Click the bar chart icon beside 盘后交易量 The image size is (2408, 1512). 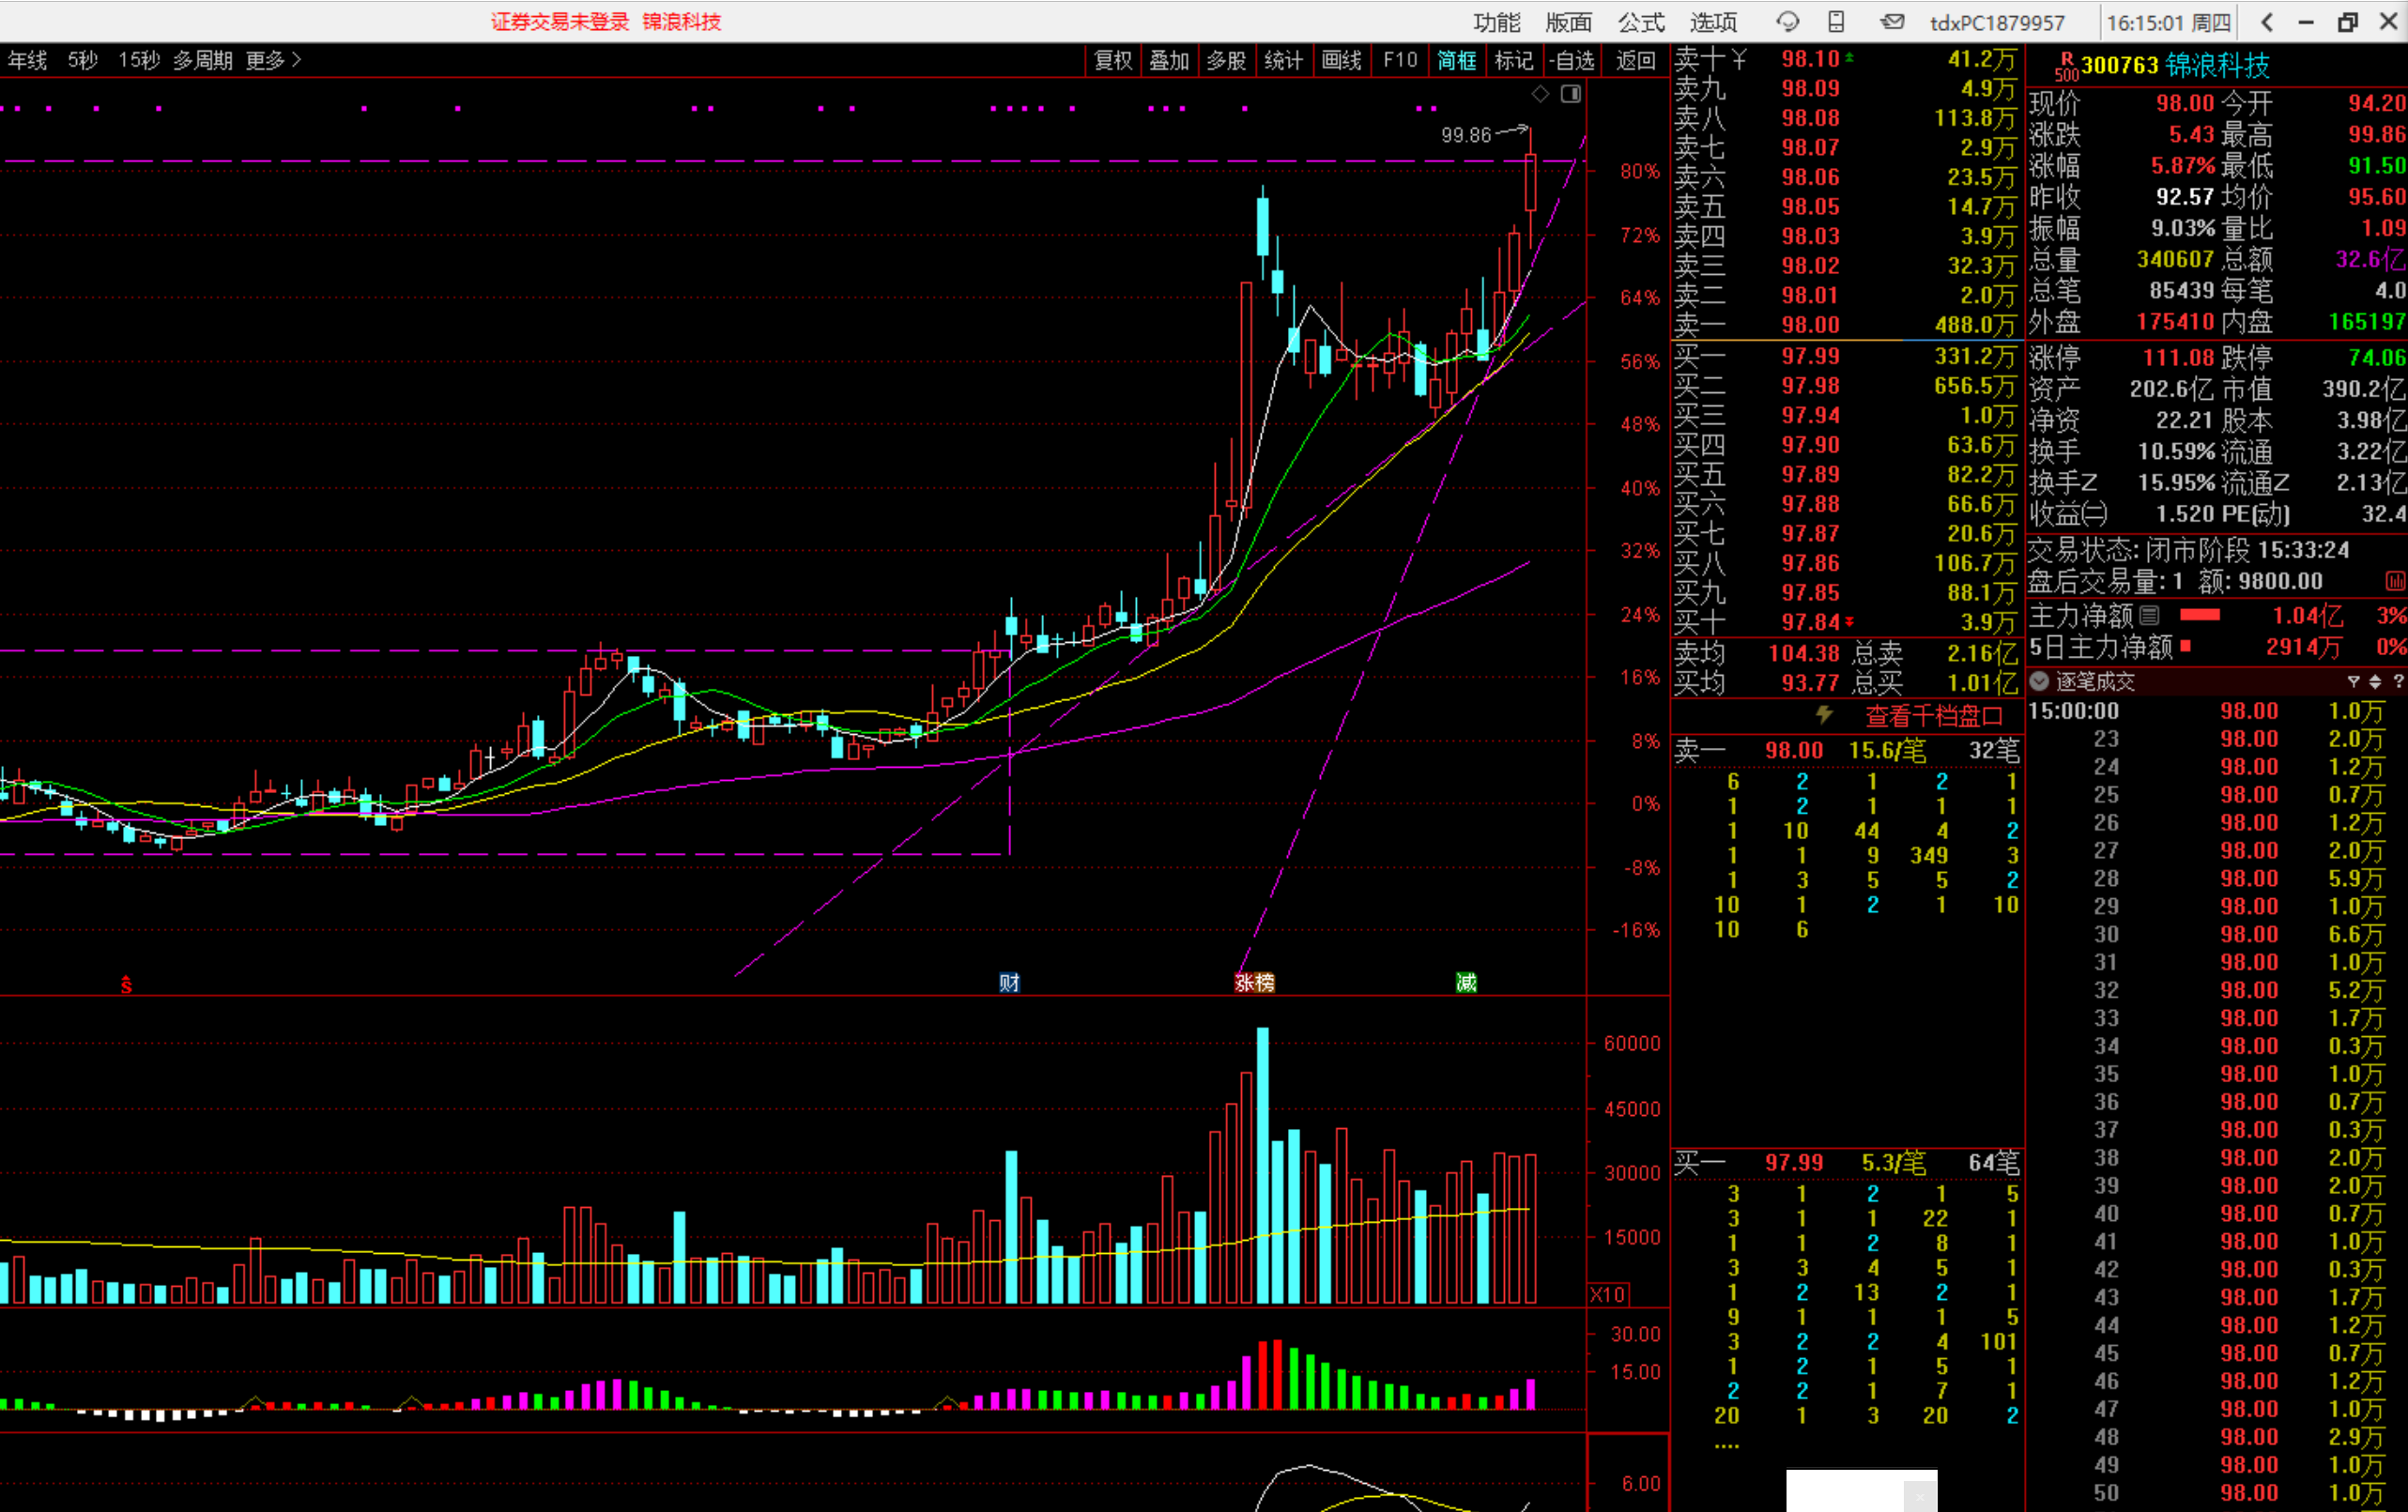click(2394, 581)
